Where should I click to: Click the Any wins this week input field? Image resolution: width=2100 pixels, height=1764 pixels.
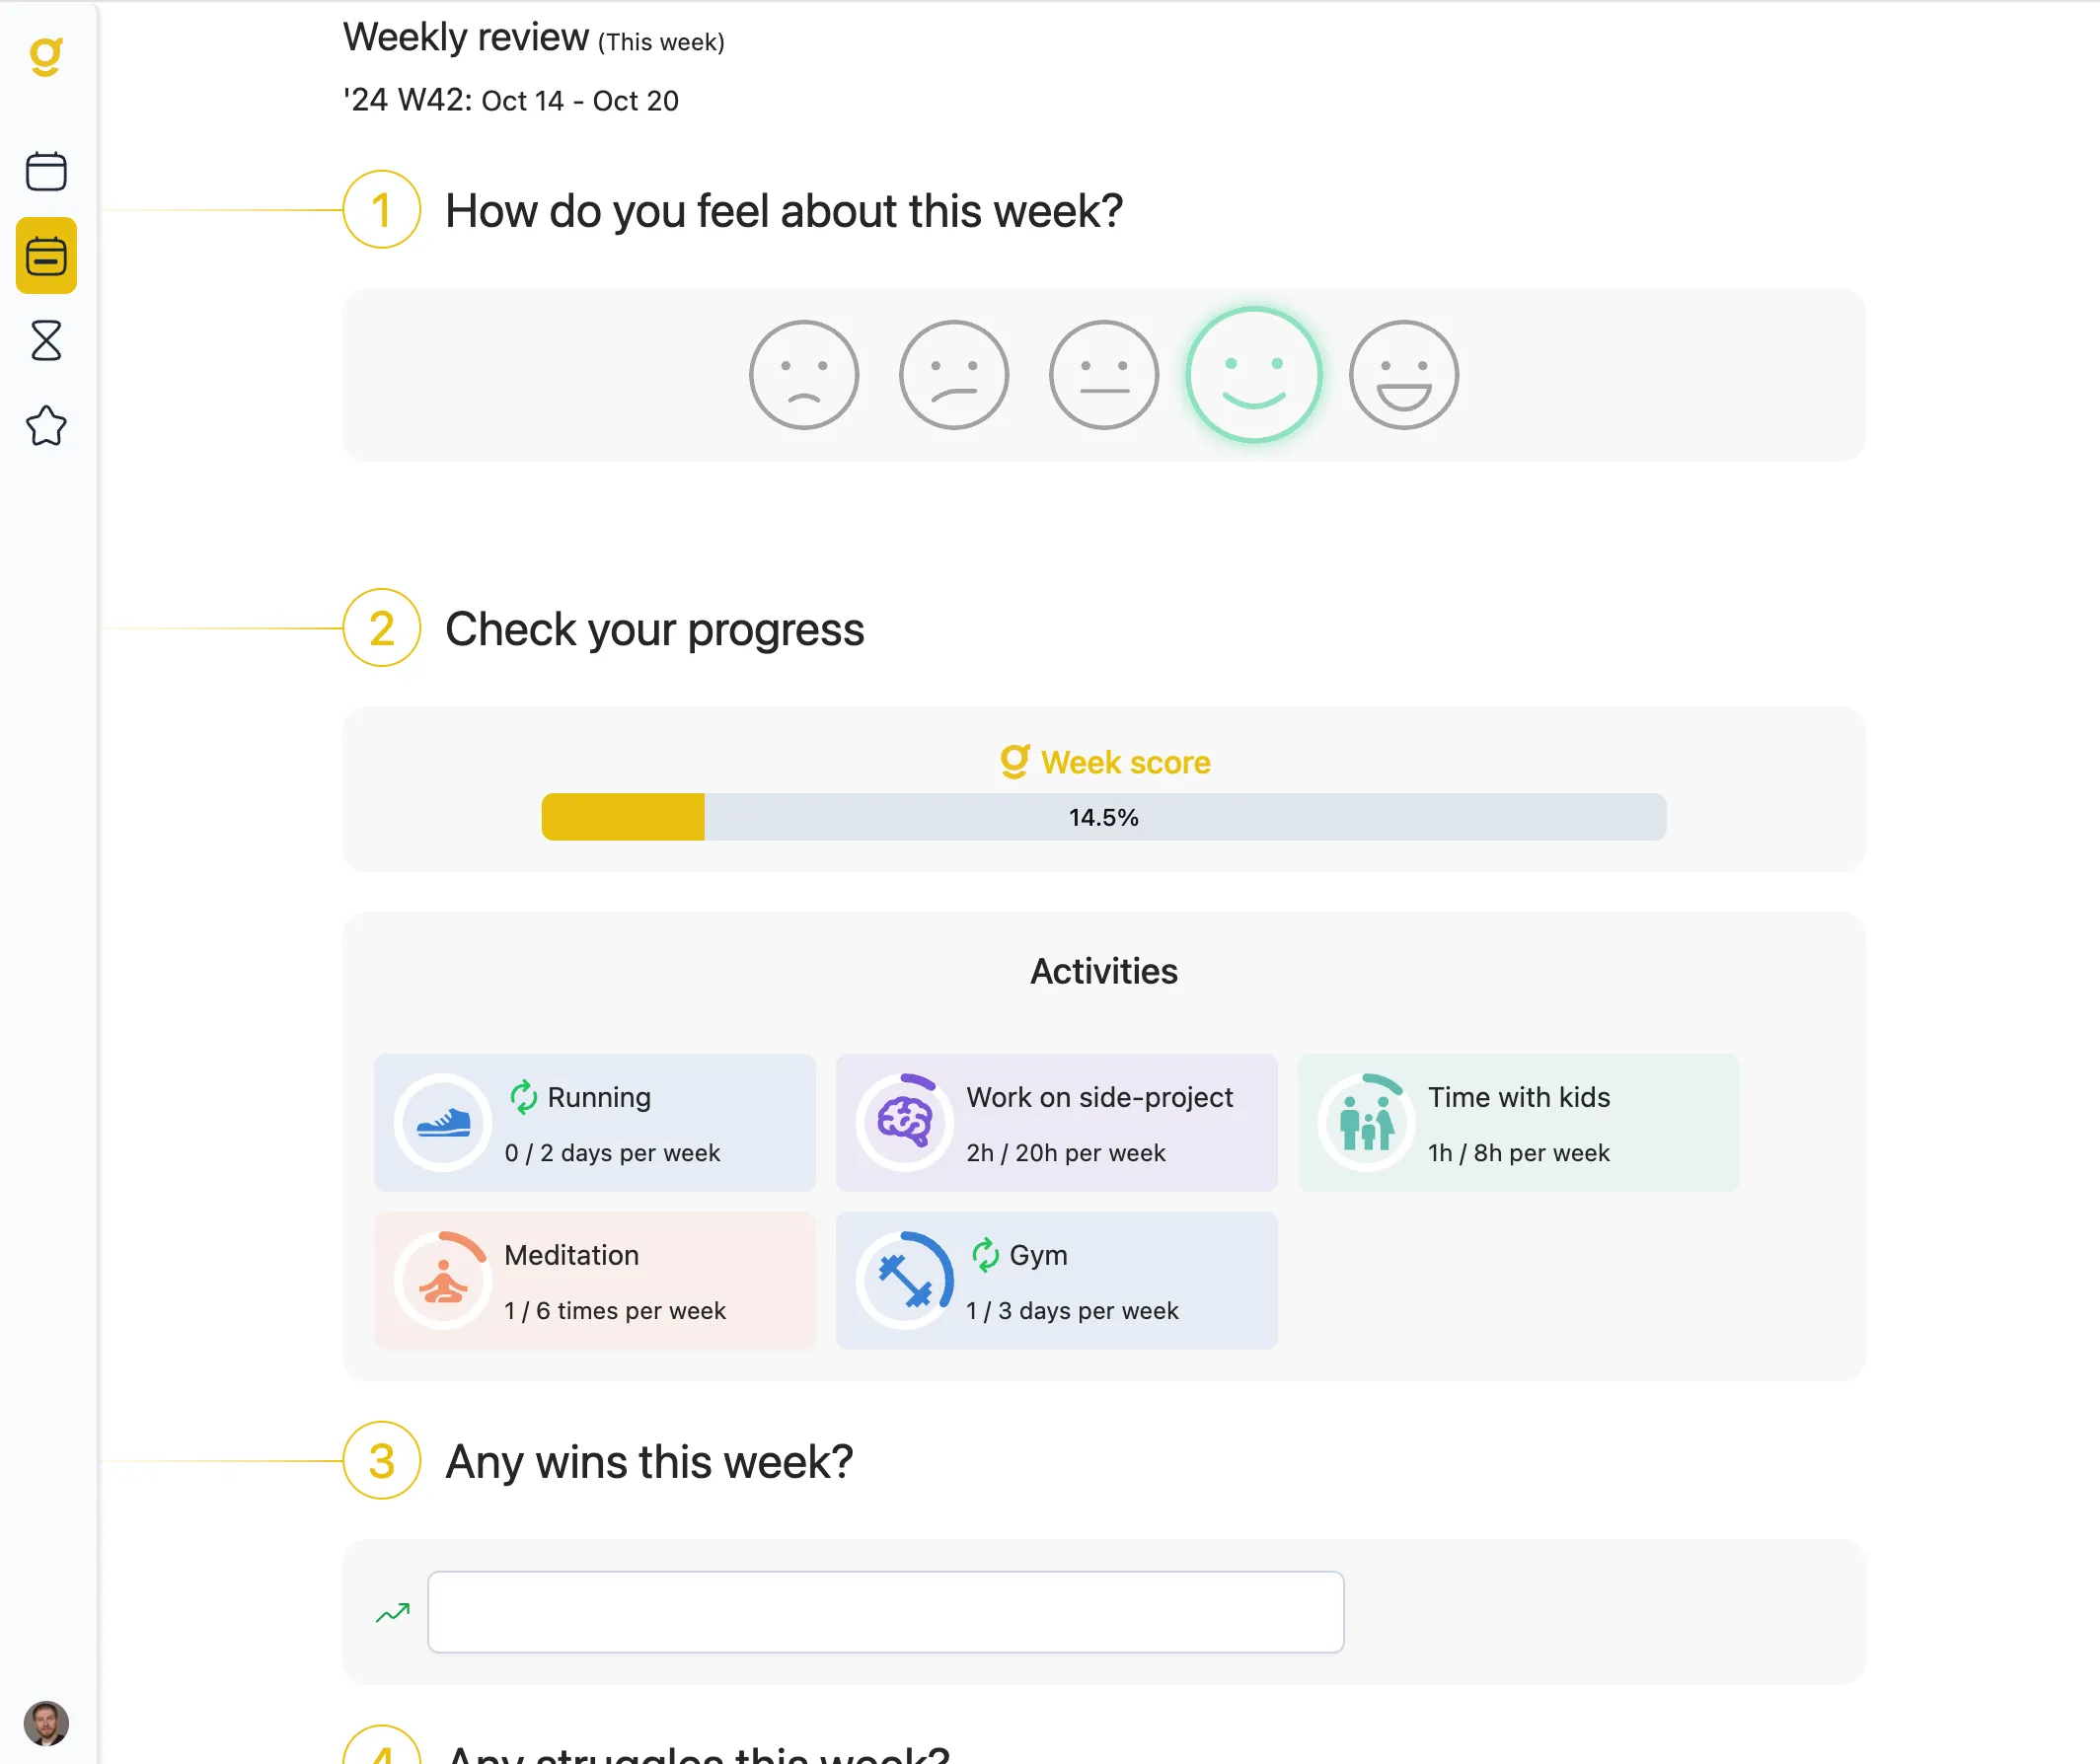click(884, 1610)
